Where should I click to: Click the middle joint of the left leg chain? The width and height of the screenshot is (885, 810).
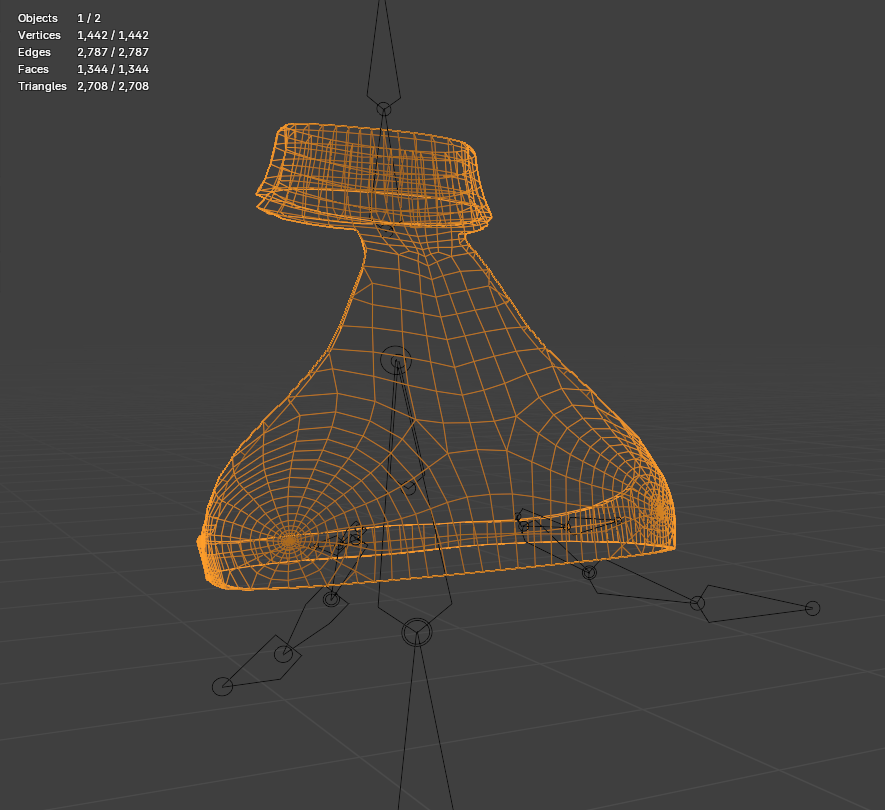pyautogui.click(x=283, y=654)
